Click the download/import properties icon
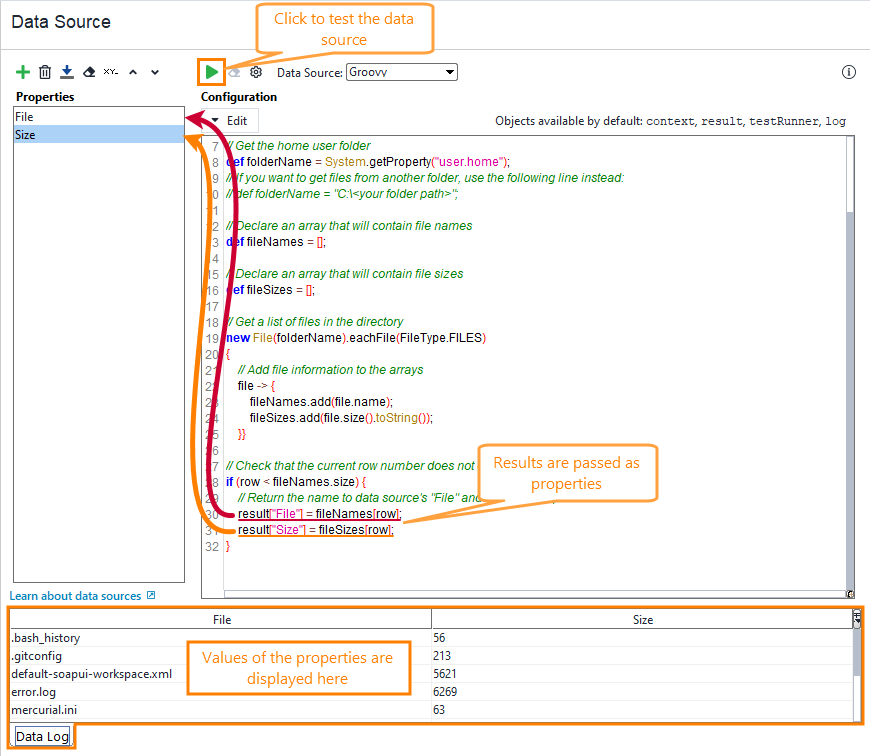Viewport: 870px width, 756px height. pyautogui.click(x=67, y=72)
